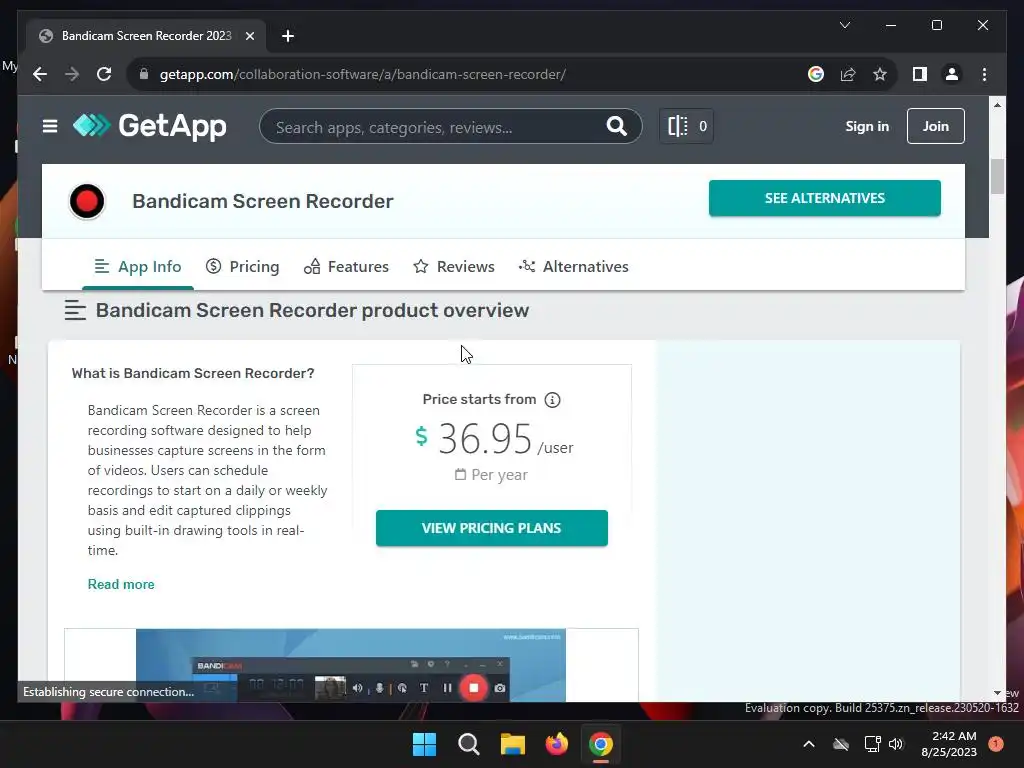
Task: Open Chrome profile icon
Action: [952, 74]
